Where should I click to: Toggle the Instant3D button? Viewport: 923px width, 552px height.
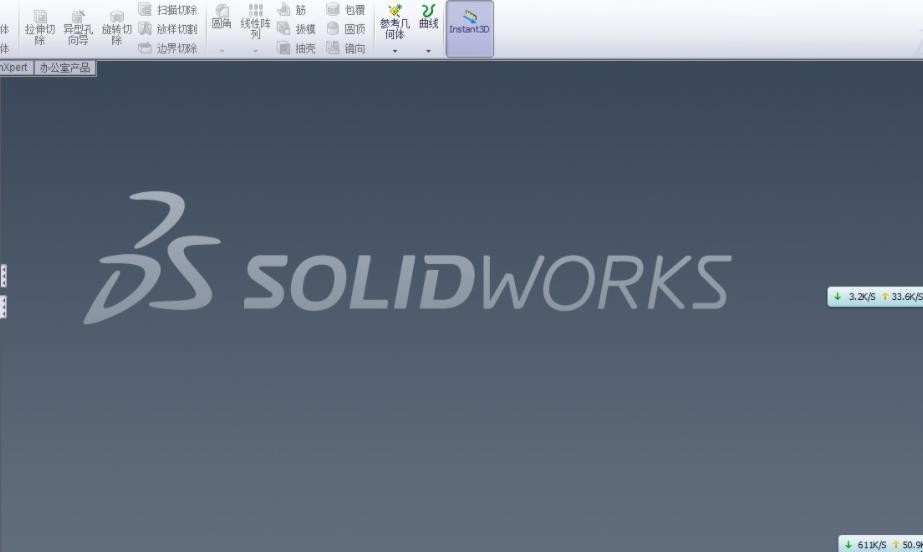[469, 29]
